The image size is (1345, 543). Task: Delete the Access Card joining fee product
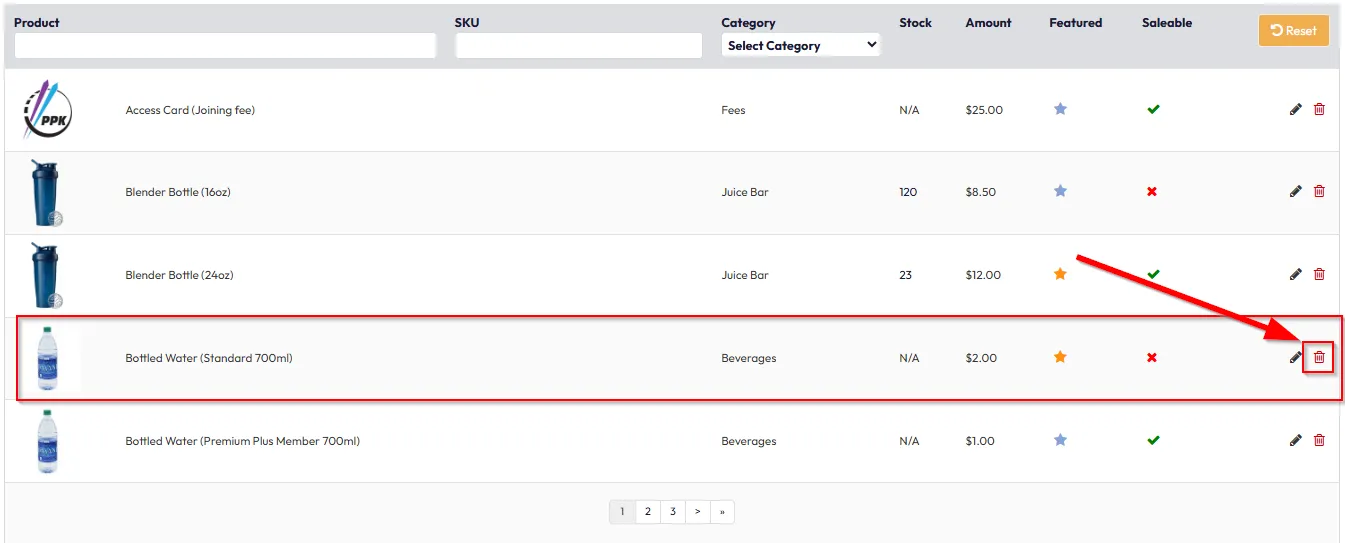pyautogui.click(x=1319, y=109)
